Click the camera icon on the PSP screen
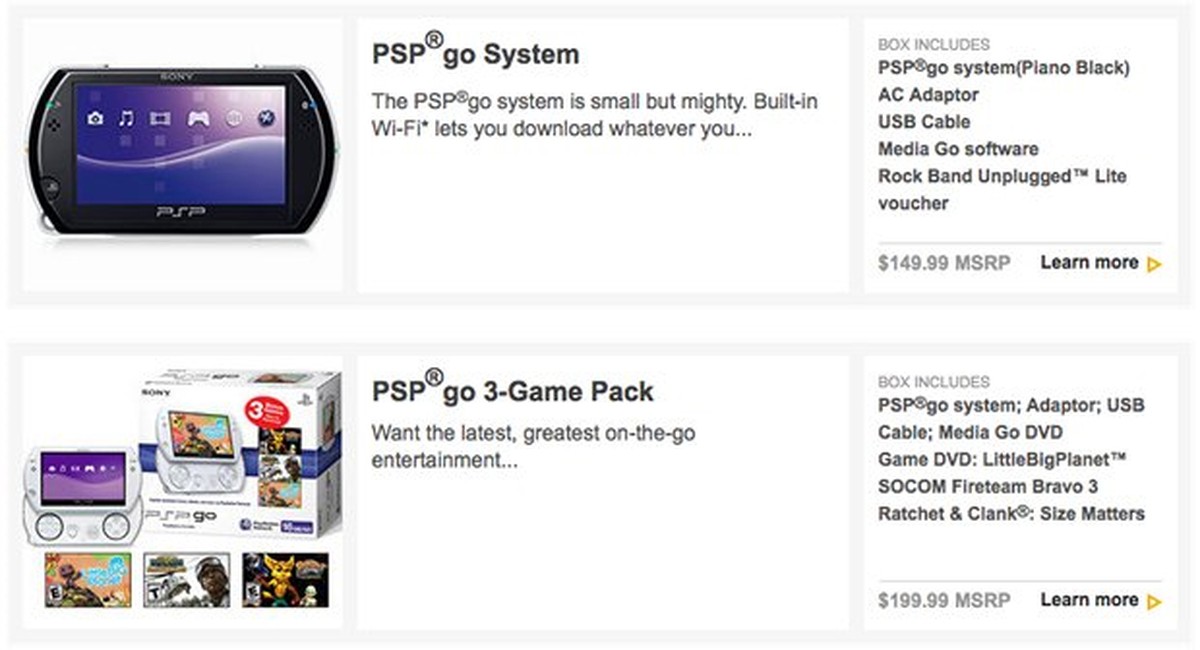 point(95,118)
